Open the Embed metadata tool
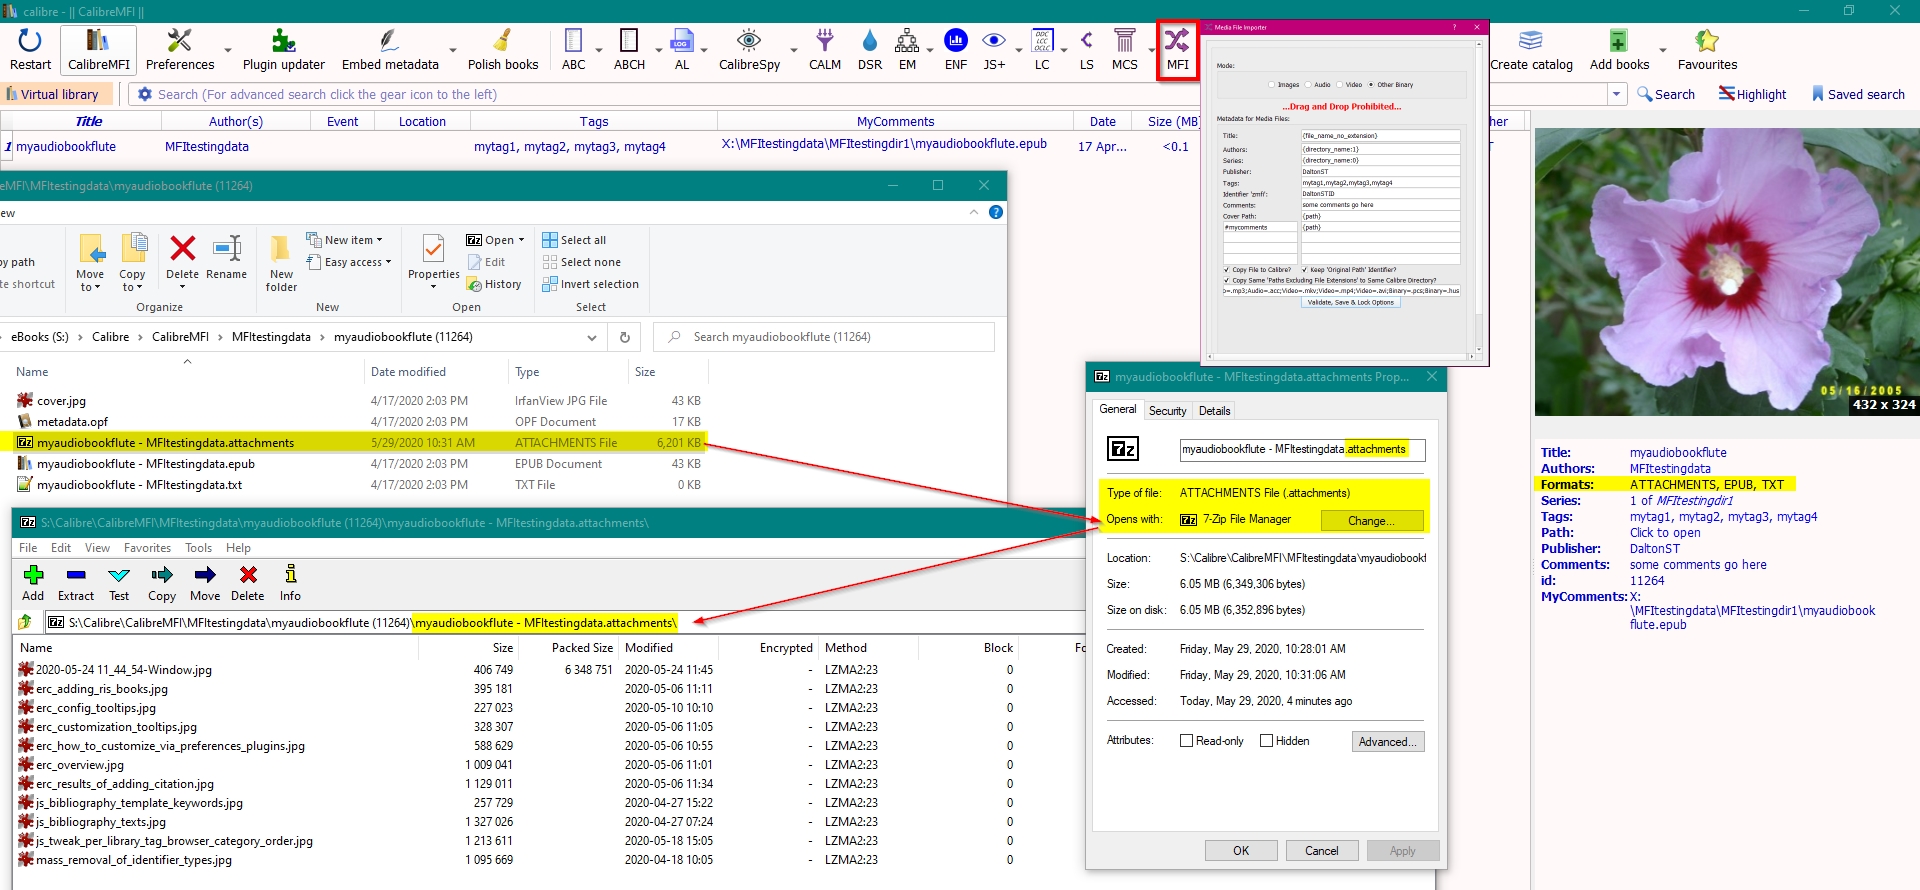1920x890 pixels. point(390,49)
